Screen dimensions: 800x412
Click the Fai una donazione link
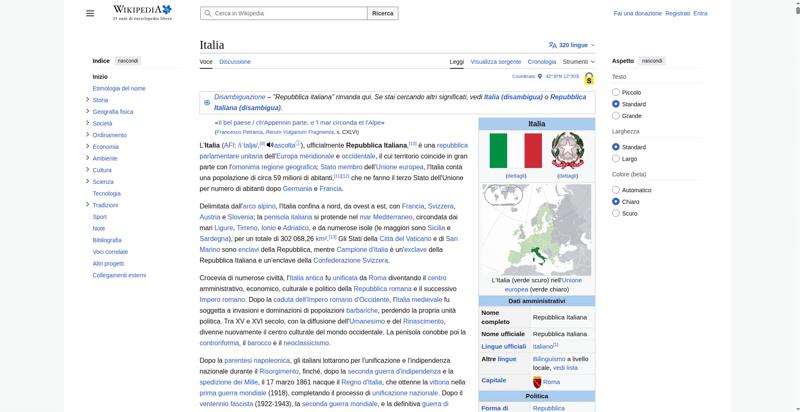(x=637, y=13)
